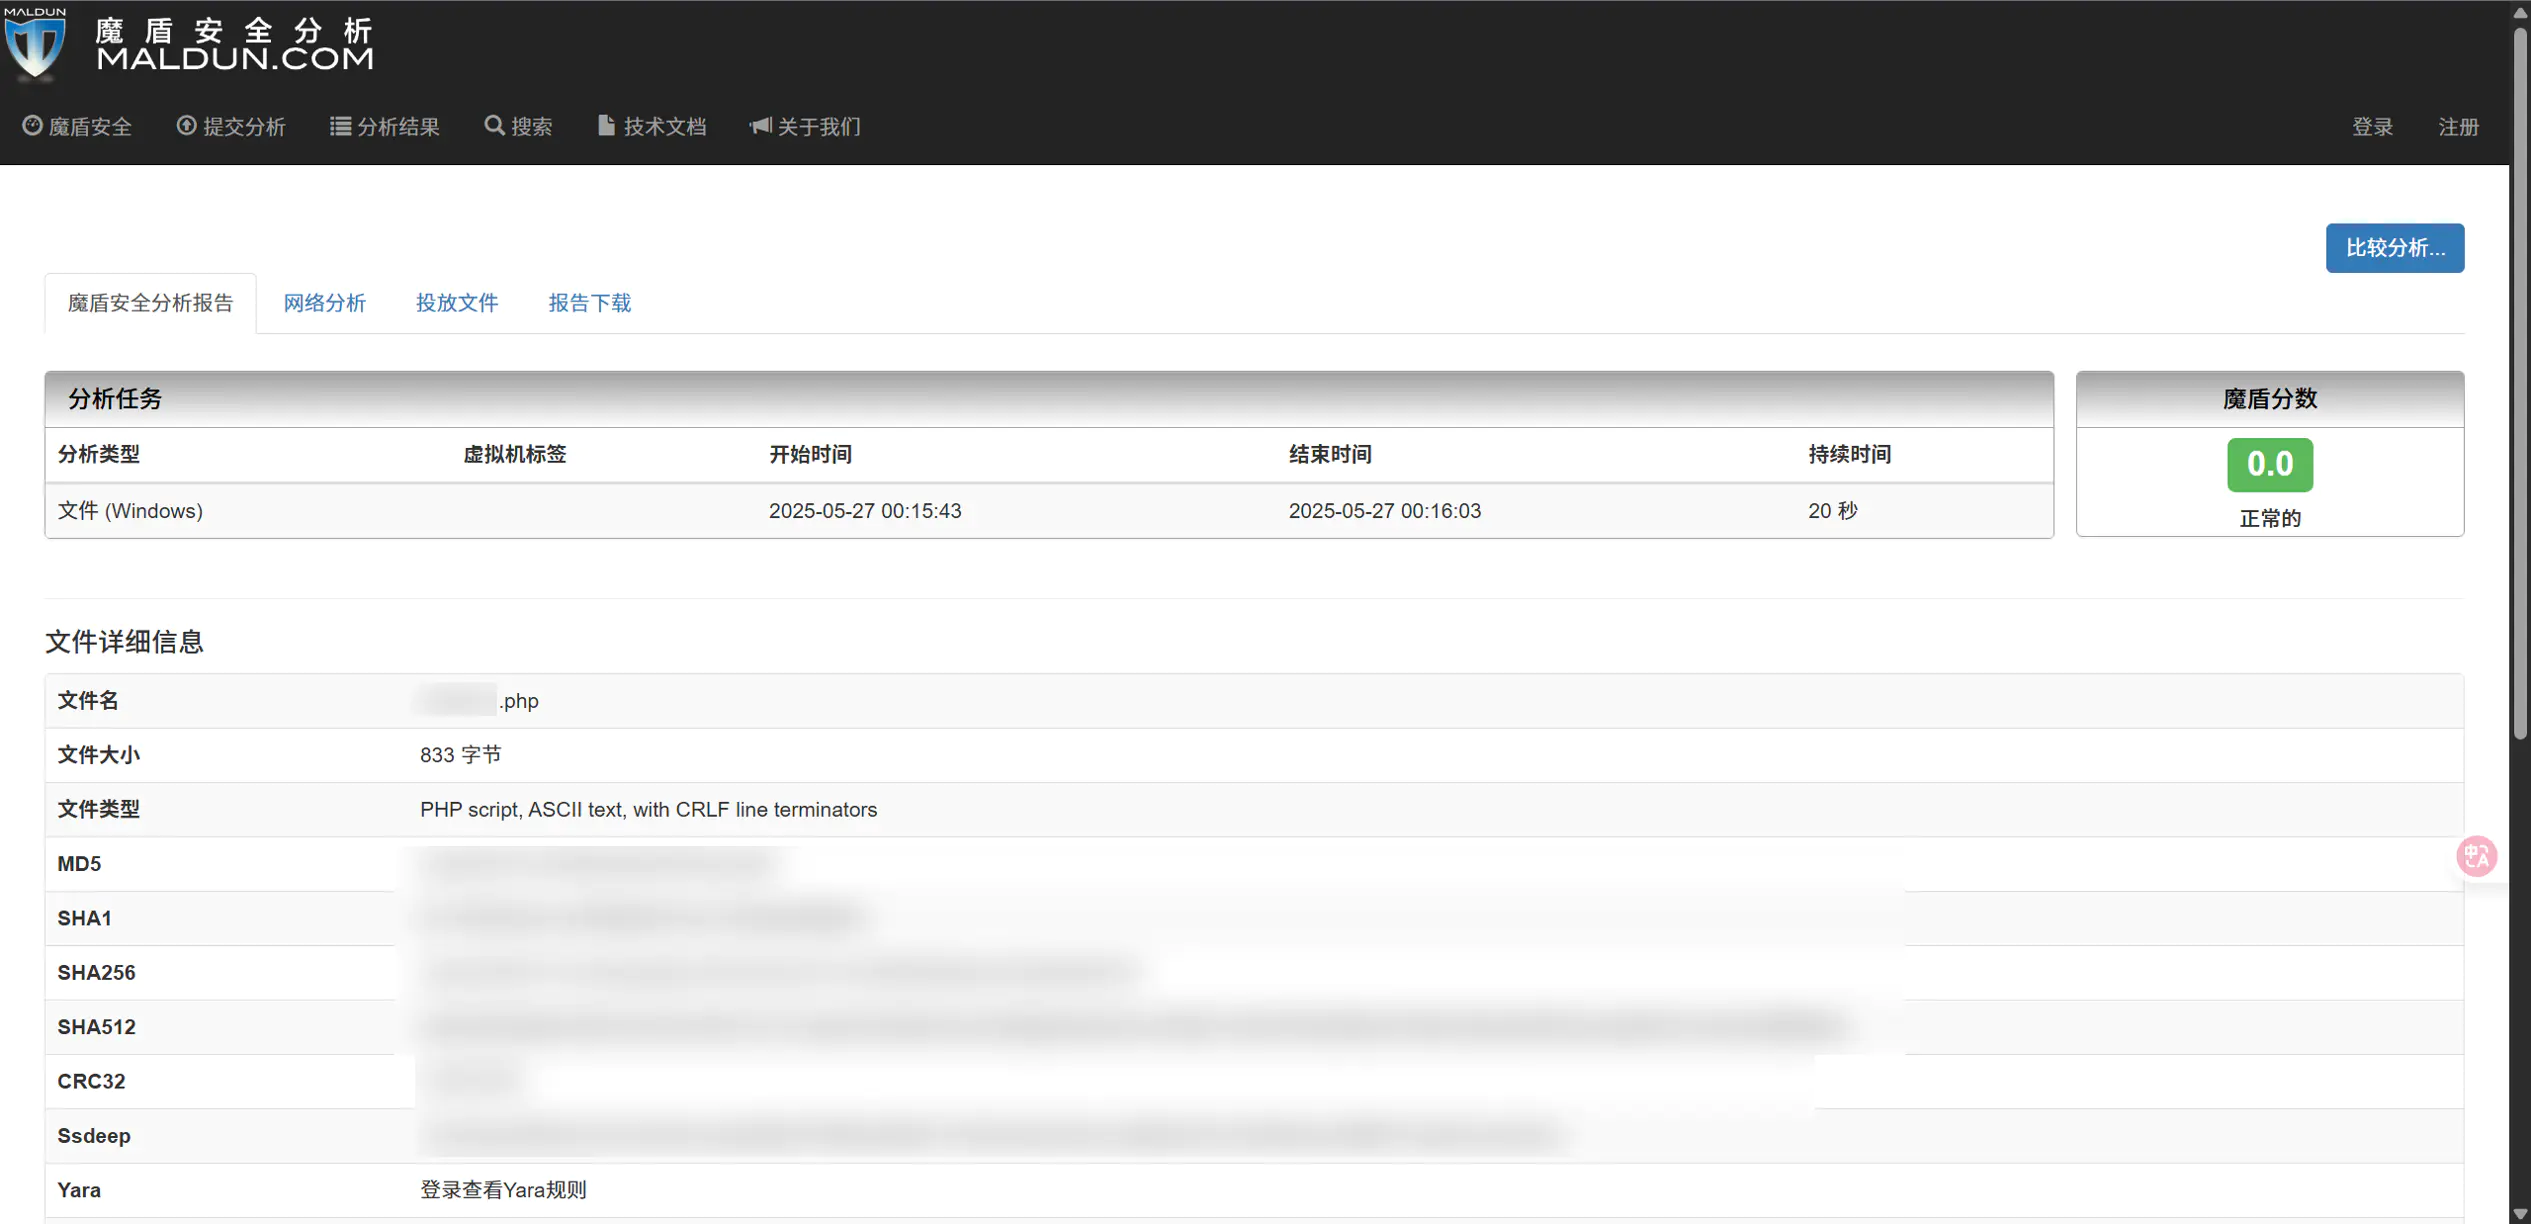Click the megaphone icon beside 关于我们
This screenshot has width=2531, height=1224.
click(760, 126)
